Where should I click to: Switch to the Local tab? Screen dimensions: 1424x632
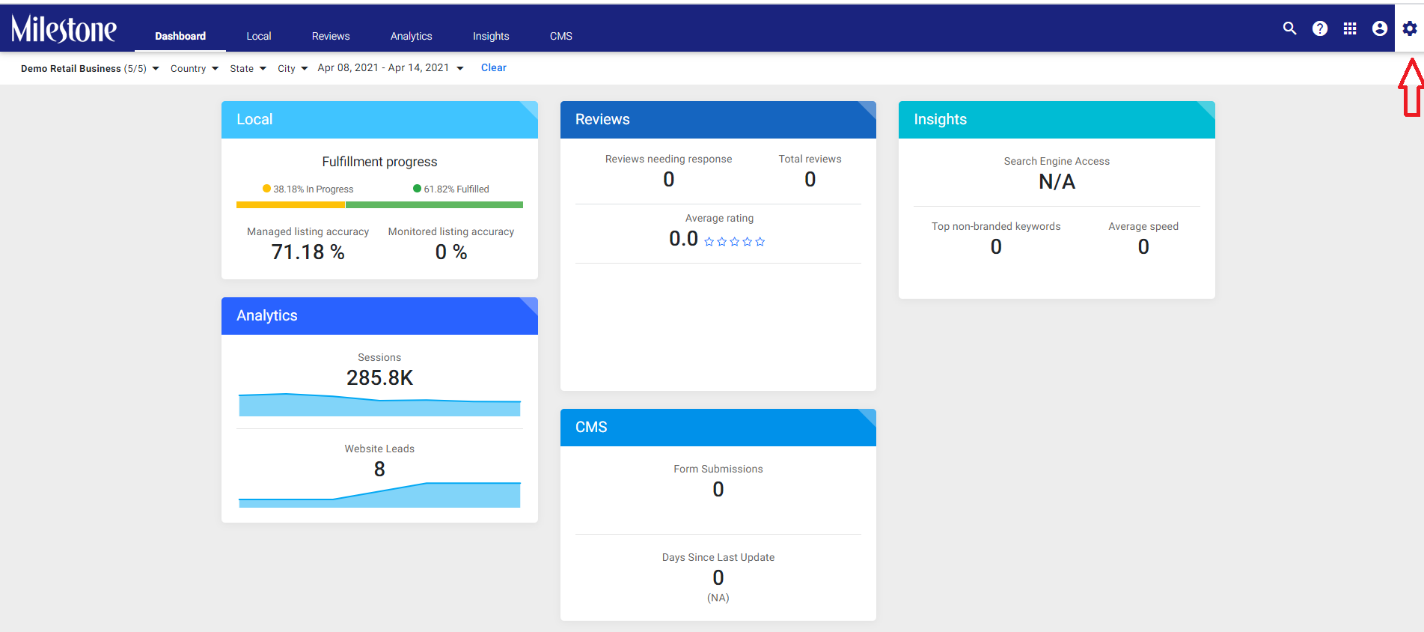(x=259, y=36)
